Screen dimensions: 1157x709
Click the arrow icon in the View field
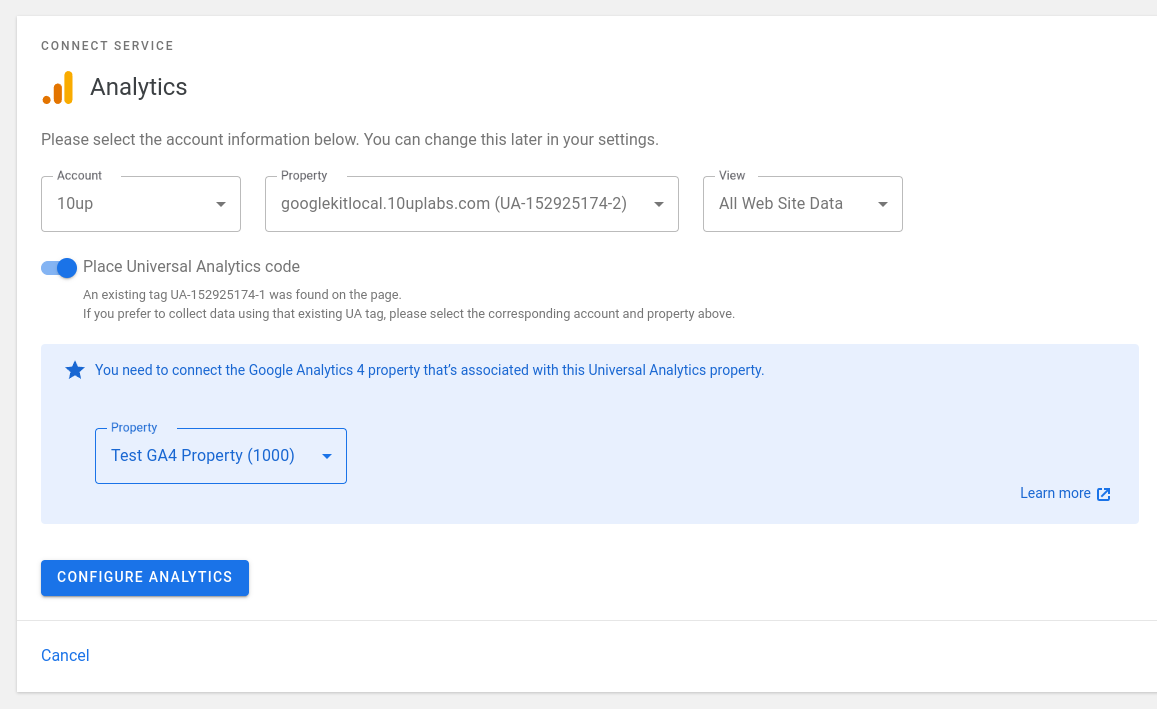click(x=883, y=204)
